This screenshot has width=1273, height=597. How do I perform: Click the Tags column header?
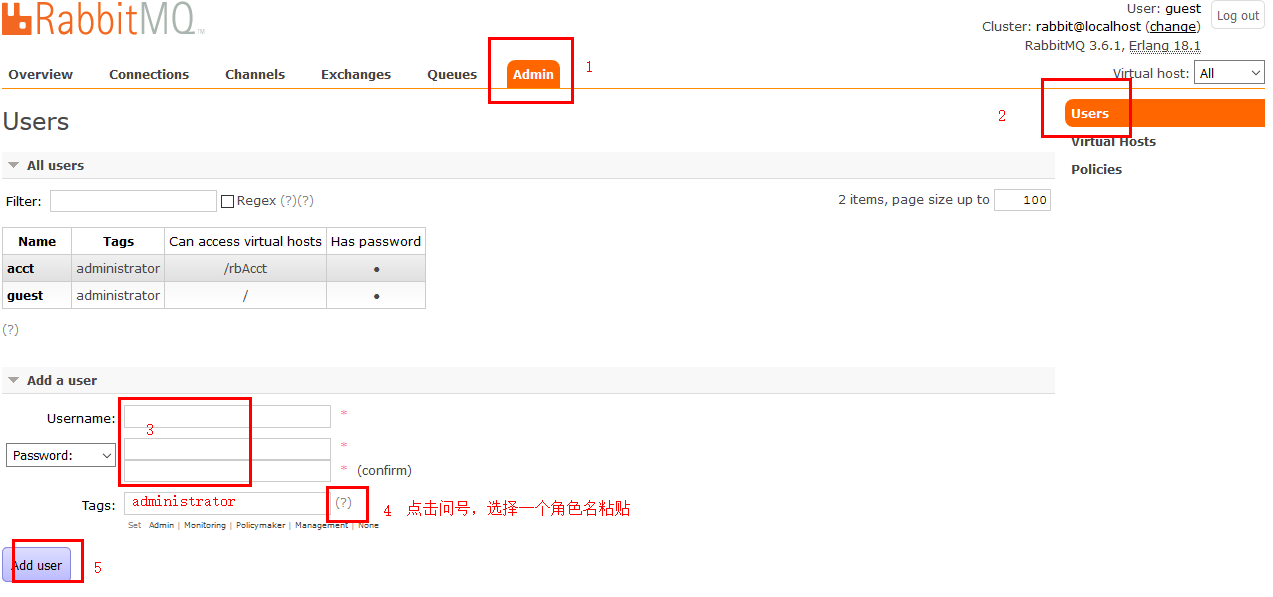tap(118, 241)
